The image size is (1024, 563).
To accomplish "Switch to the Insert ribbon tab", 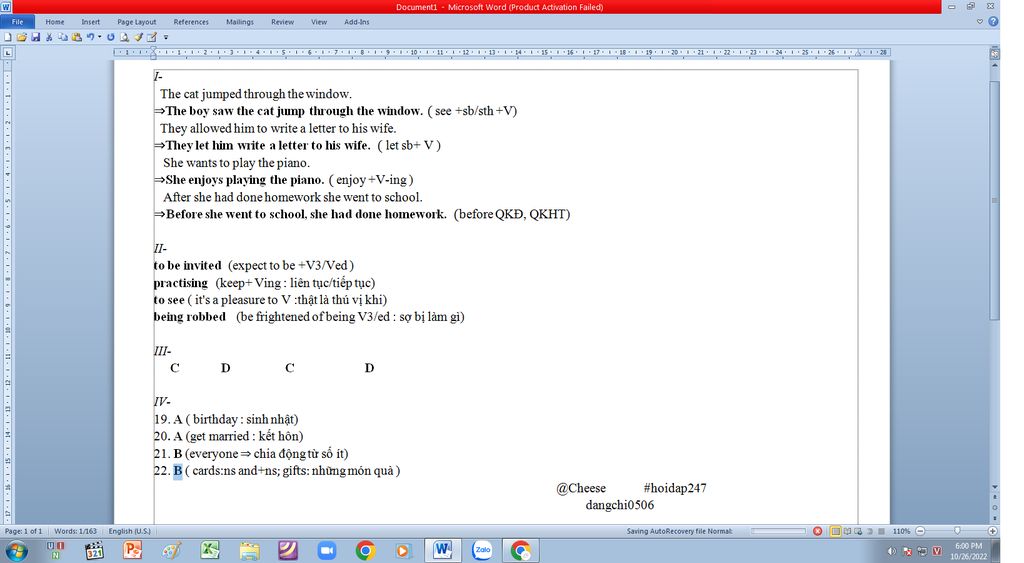I will pos(91,22).
